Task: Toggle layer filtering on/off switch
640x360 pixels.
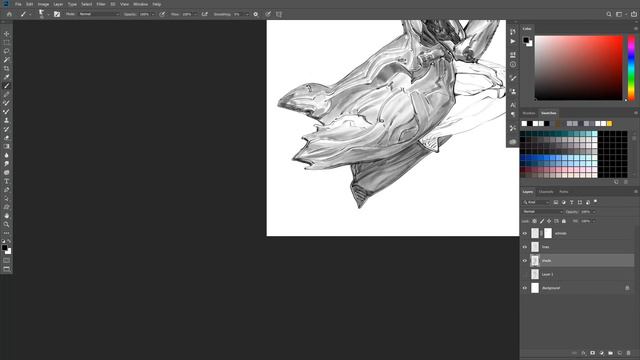Action: [x=596, y=202]
